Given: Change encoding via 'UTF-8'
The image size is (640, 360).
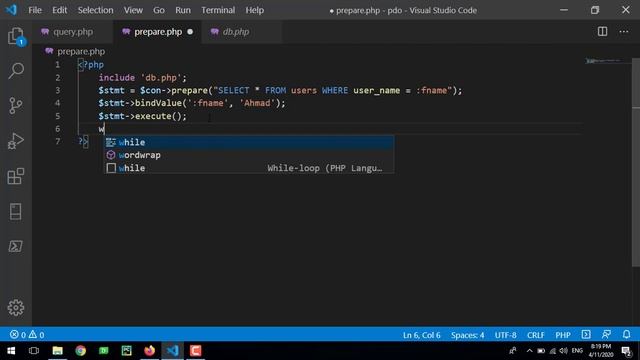Looking at the screenshot, I should [x=505, y=335].
